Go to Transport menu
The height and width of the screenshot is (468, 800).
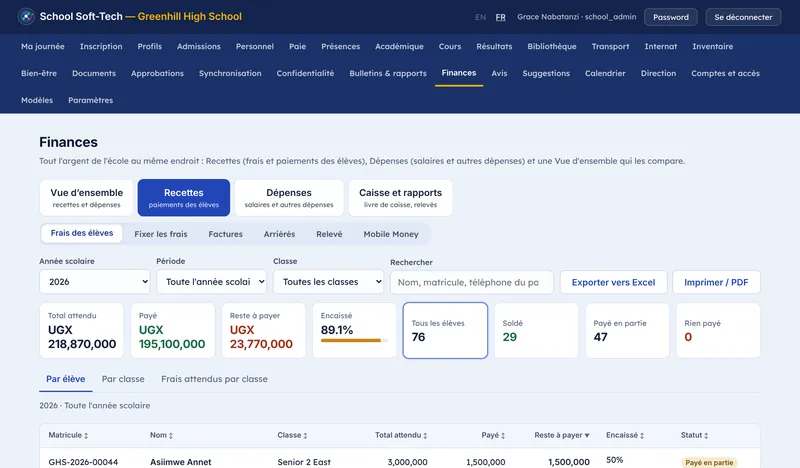tap(610, 46)
